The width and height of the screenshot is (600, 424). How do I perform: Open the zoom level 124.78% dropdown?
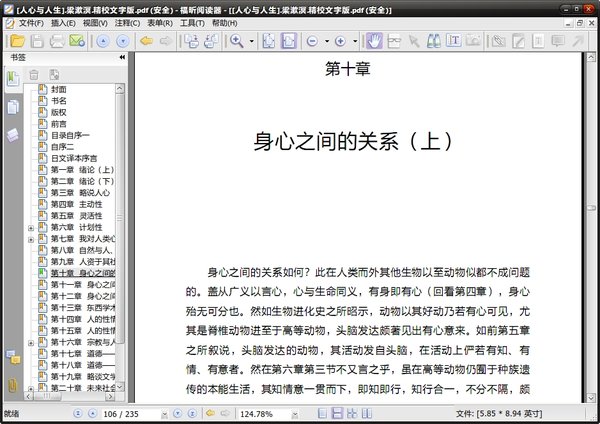(x=295, y=414)
